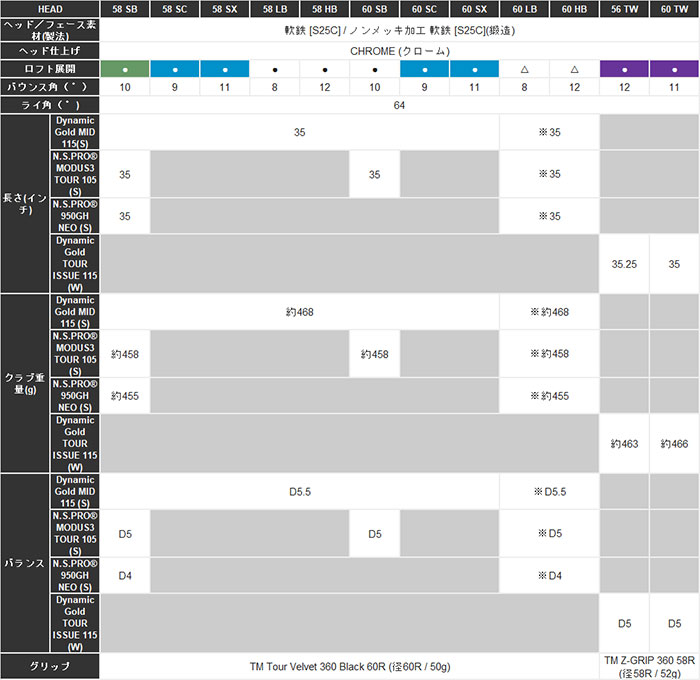Click the 58 SX column header
The width and height of the screenshot is (700, 680).
(x=225, y=9)
